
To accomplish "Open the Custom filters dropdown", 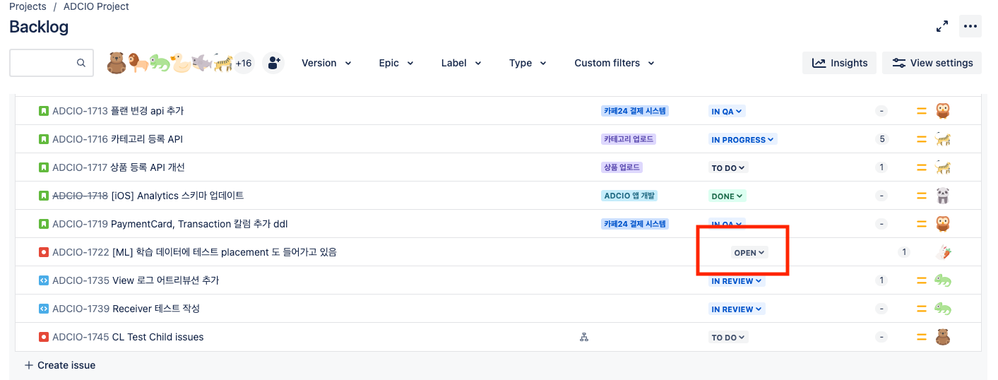I will [615, 63].
